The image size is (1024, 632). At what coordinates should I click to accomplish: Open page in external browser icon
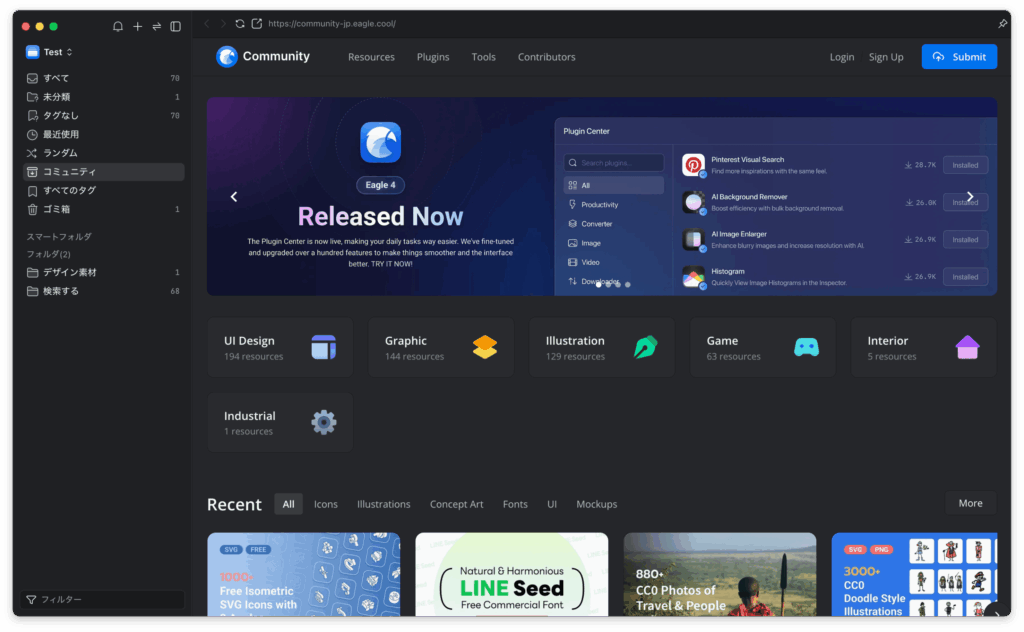pyautogui.click(x=257, y=23)
